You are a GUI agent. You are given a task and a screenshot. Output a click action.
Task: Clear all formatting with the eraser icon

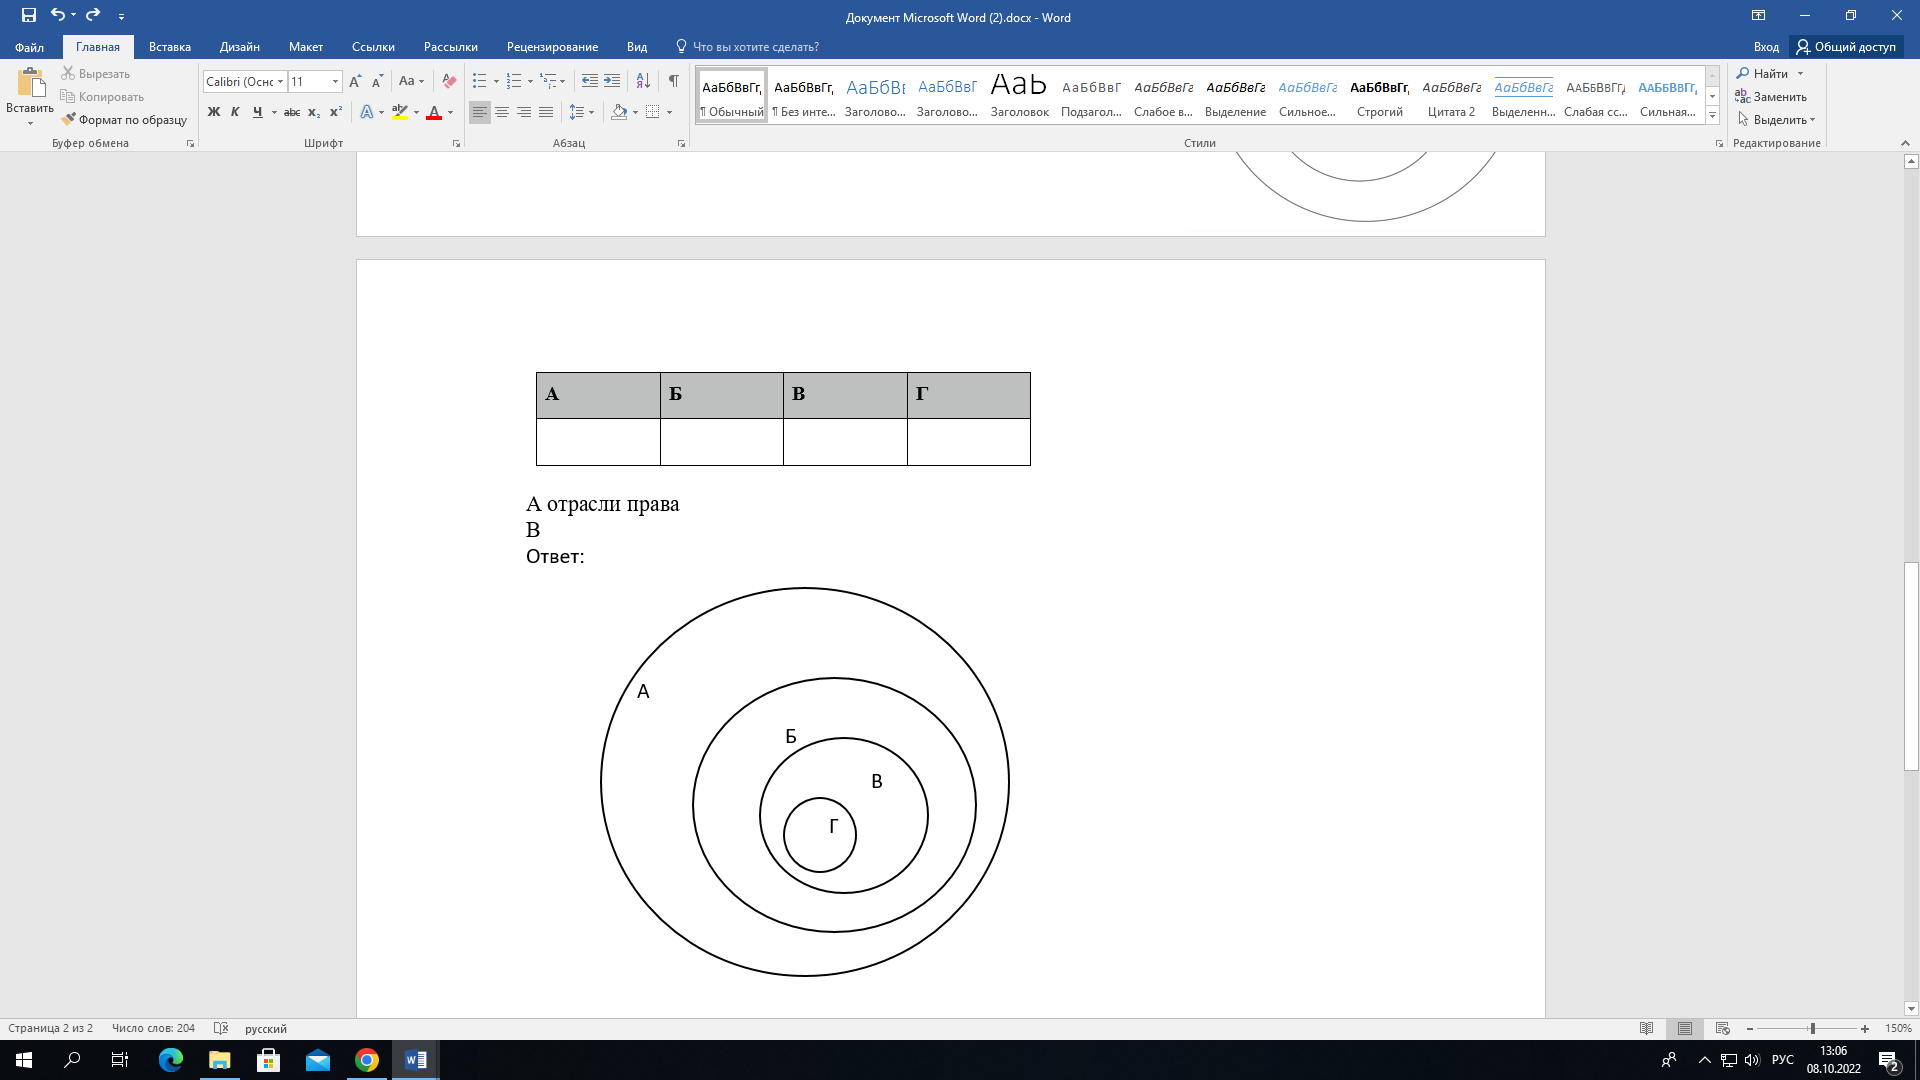click(x=449, y=81)
